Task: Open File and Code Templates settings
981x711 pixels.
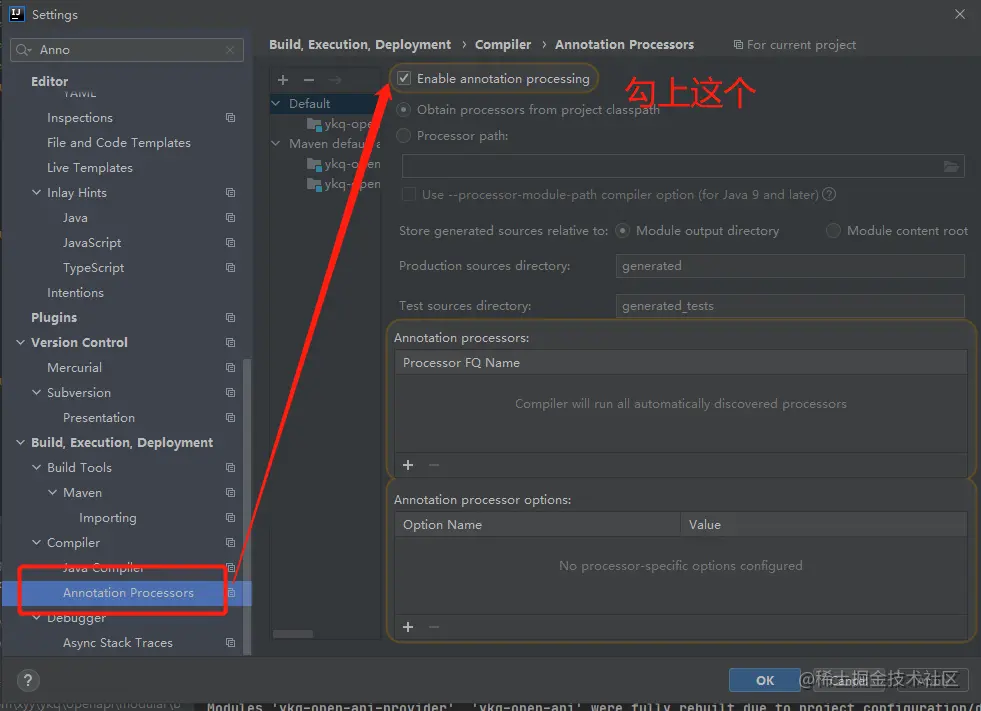Action: (x=119, y=143)
